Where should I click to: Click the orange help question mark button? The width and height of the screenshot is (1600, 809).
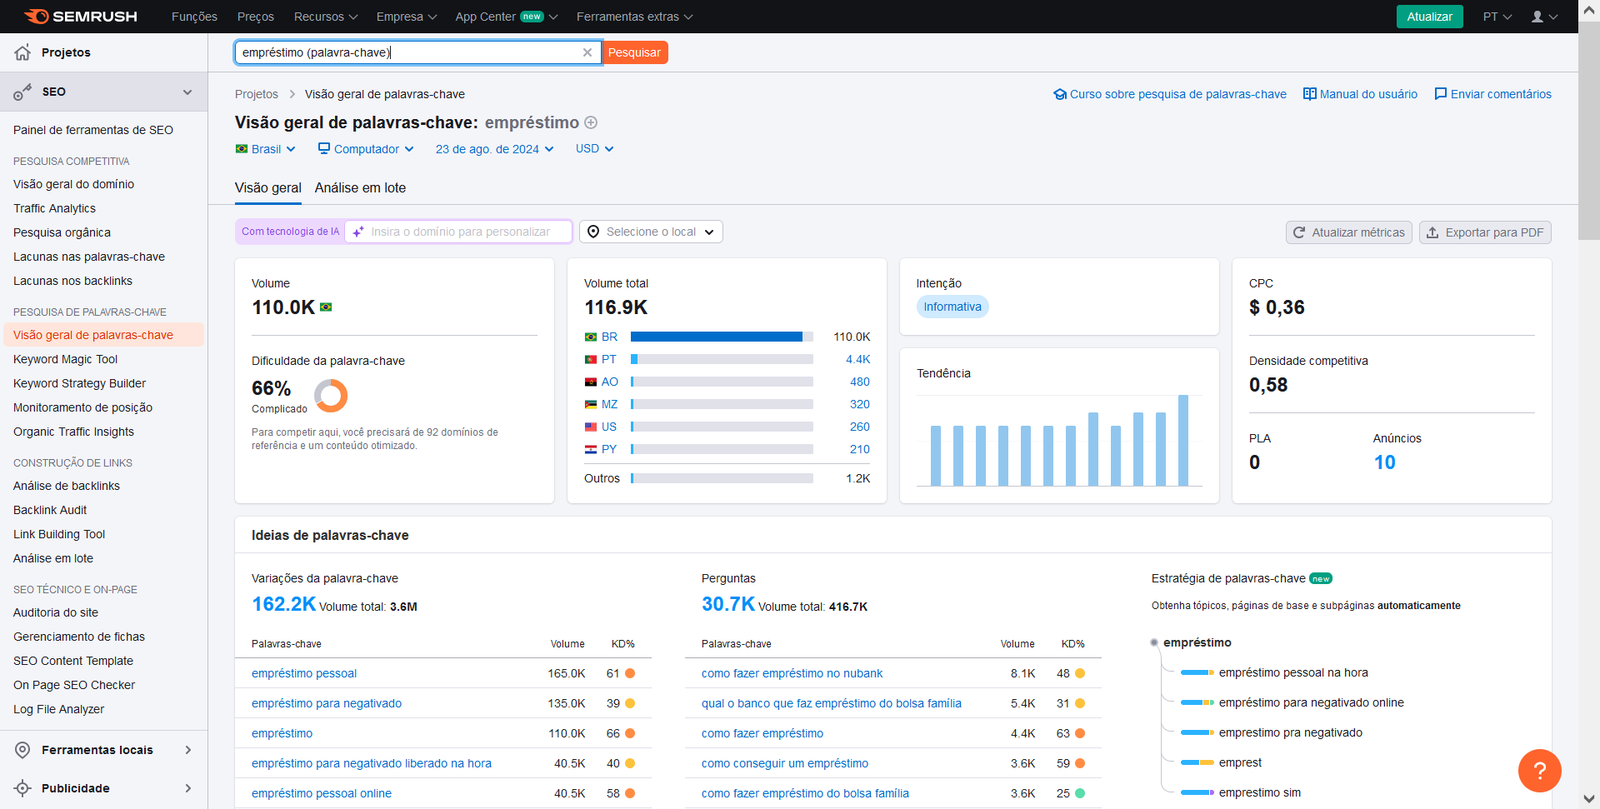[x=1539, y=770]
